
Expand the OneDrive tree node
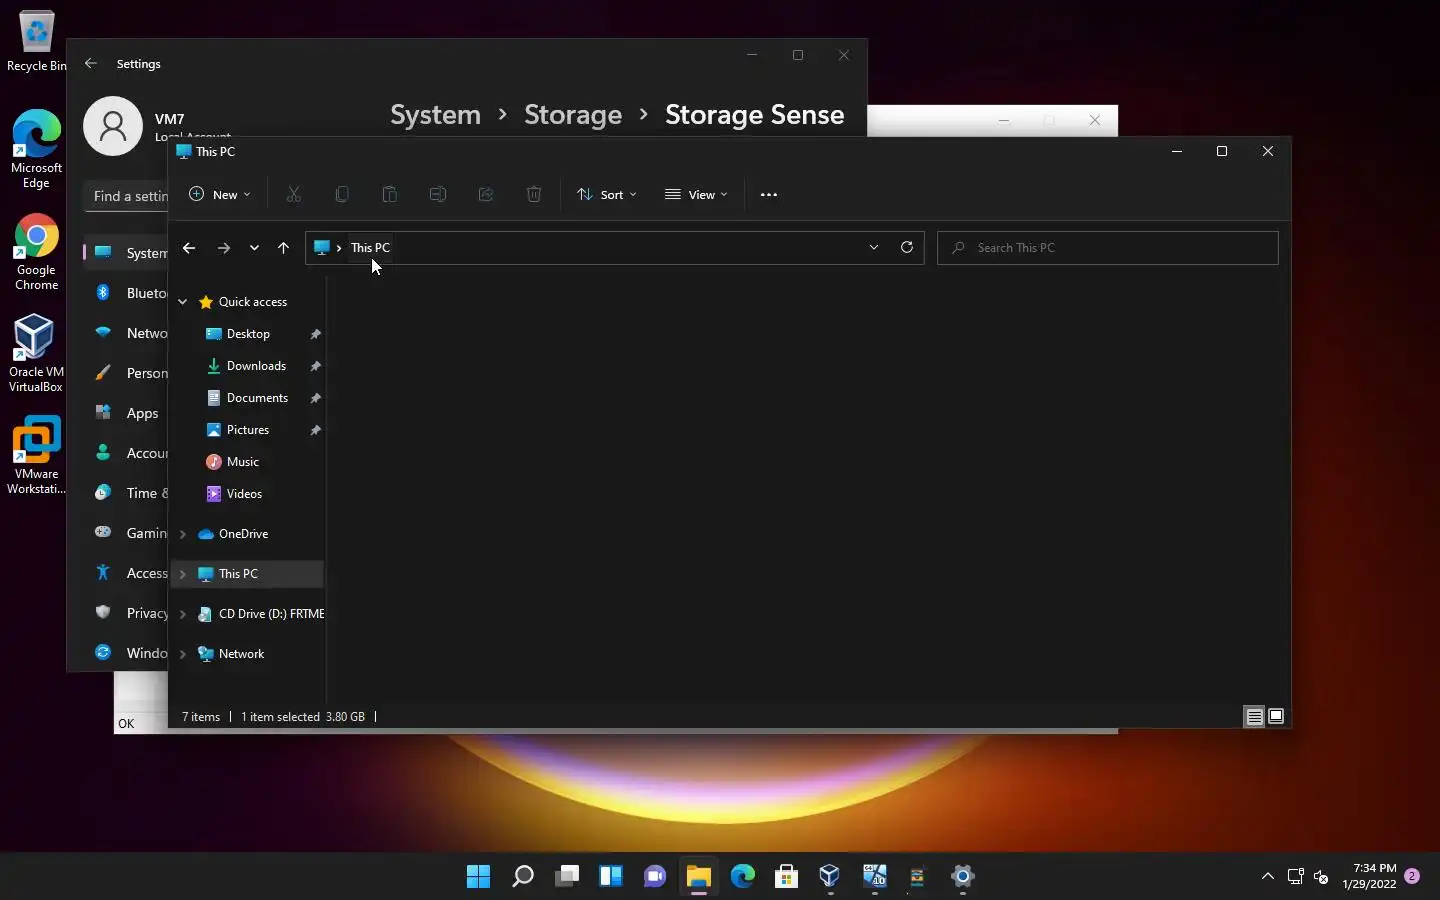coord(183,534)
